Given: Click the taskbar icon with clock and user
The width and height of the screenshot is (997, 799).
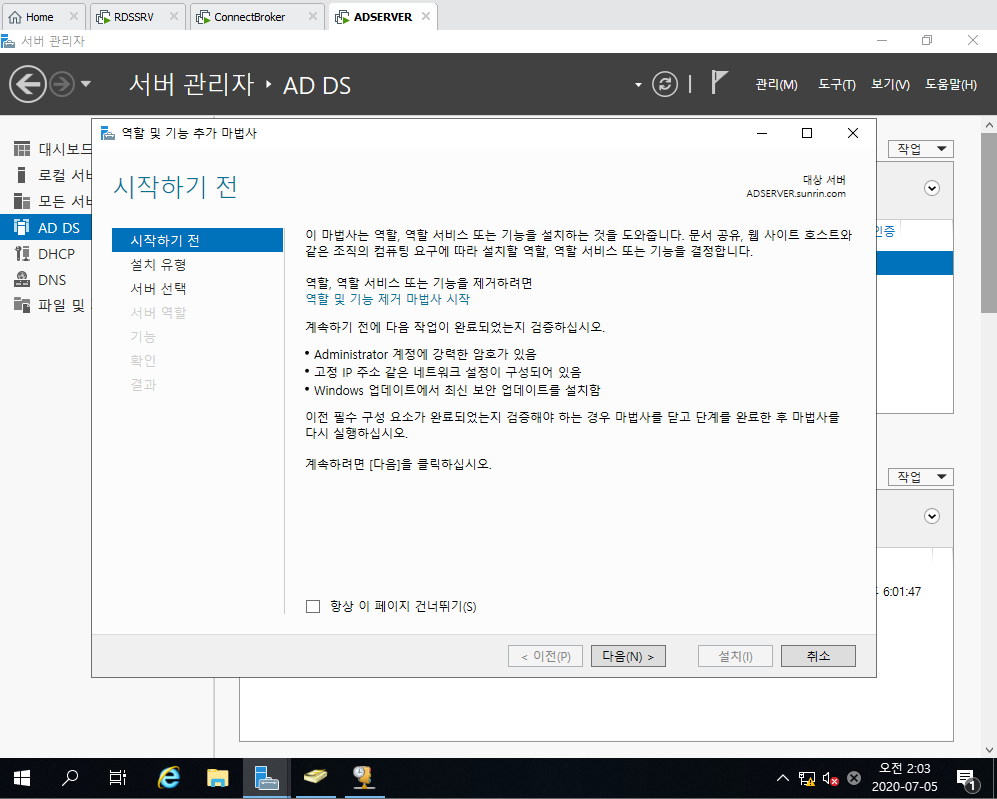Looking at the screenshot, I should (x=364, y=778).
